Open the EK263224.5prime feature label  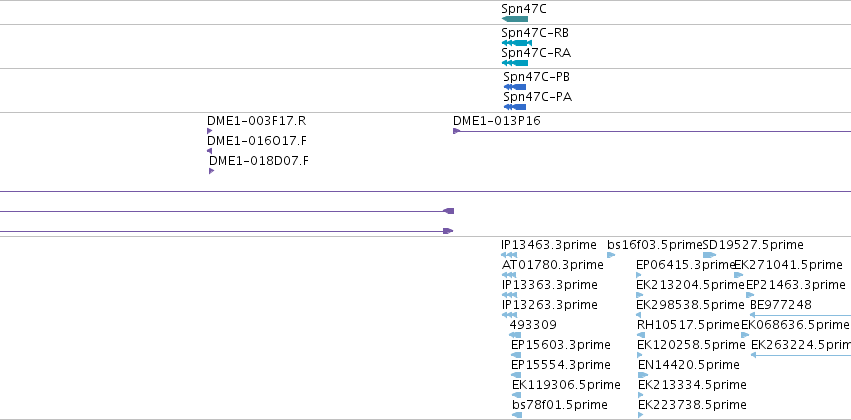[x=801, y=345]
